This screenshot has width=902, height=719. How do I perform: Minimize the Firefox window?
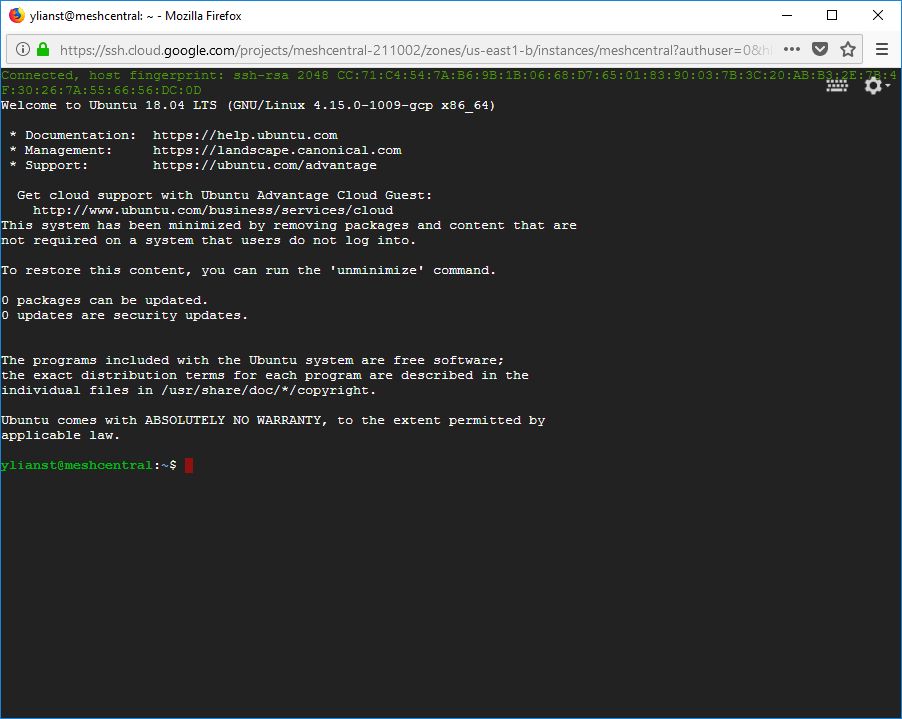pos(787,16)
